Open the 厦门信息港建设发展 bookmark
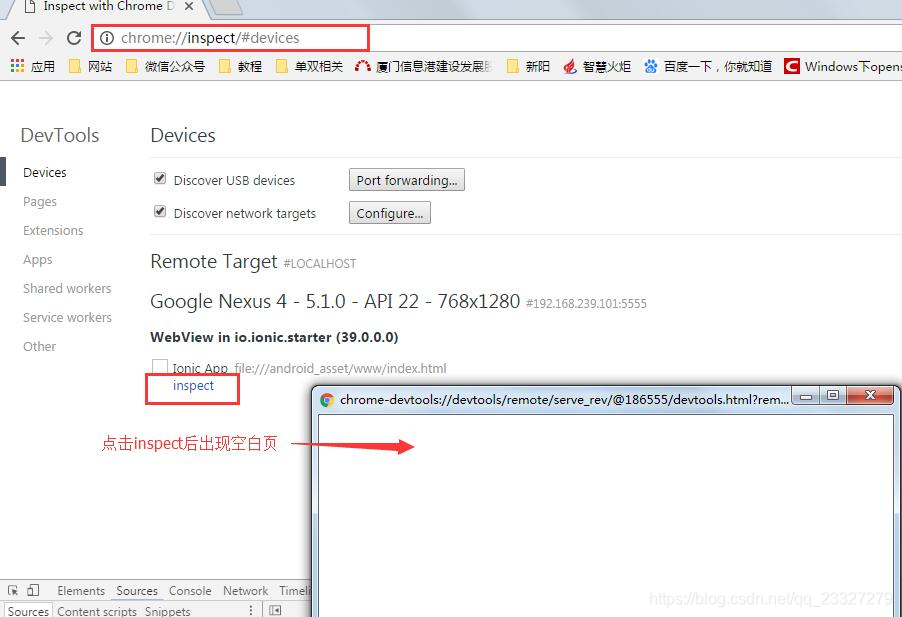 [x=423, y=66]
